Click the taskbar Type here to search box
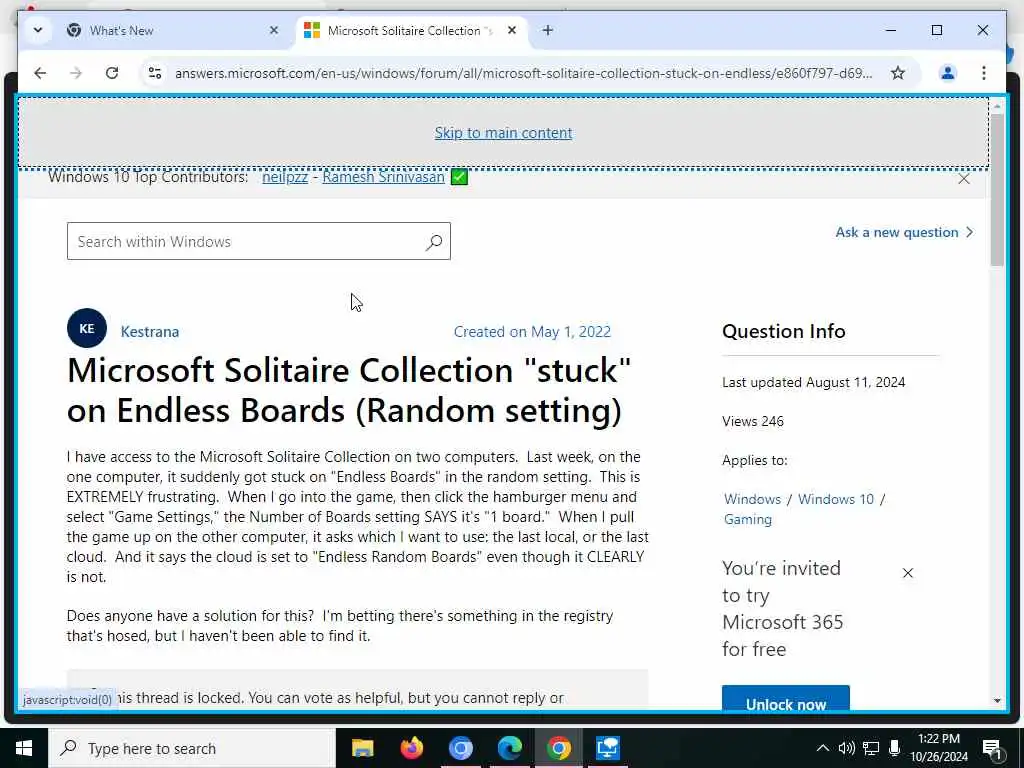The height and width of the screenshot is (768, 1024). pyautogui.click(x=191, y=748)
